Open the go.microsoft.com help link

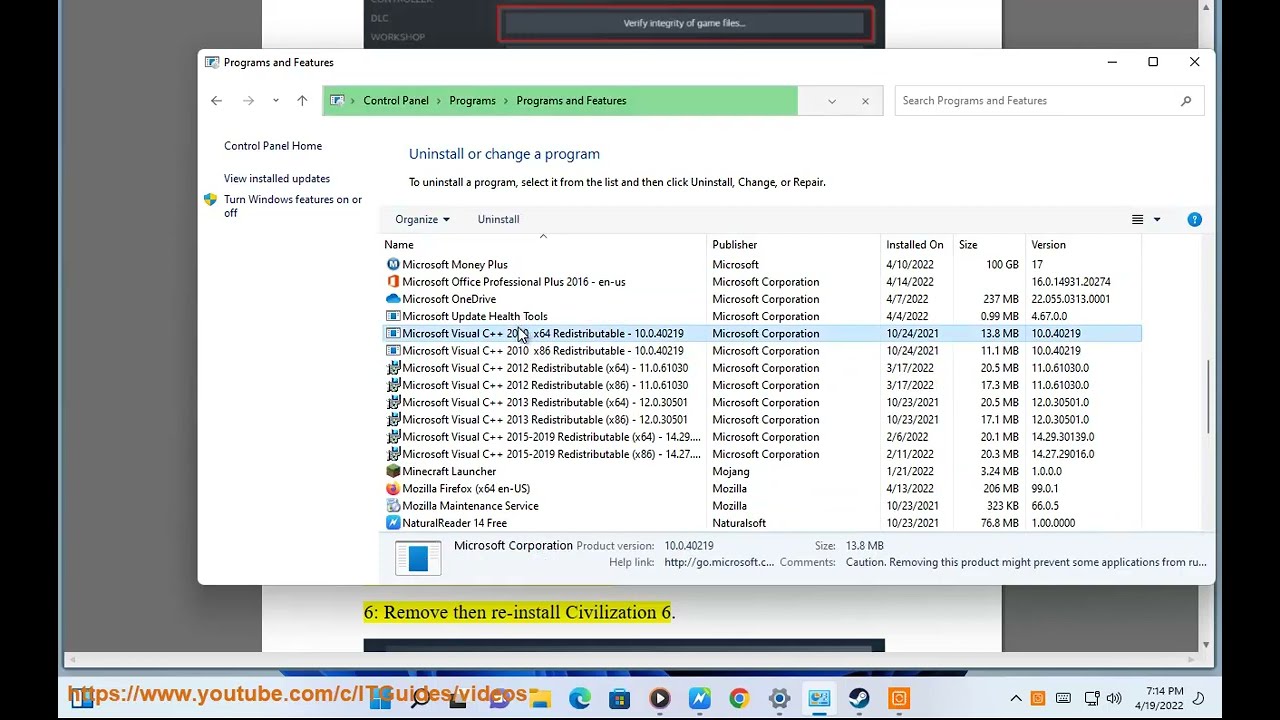719,562
